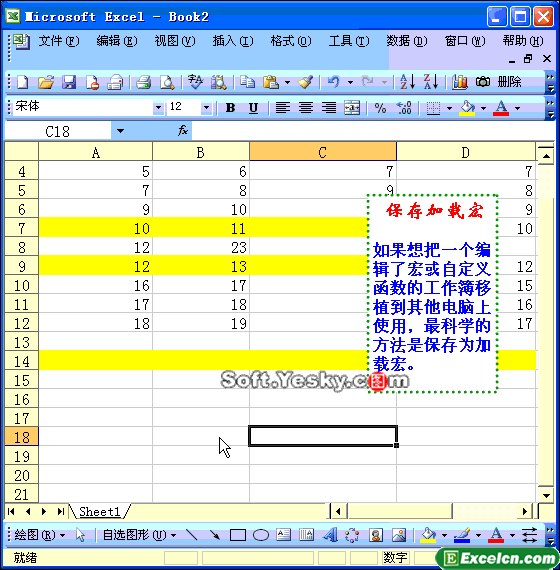560x570 pixels.
Task: Sort descending with the Z-A icon
Action: tap(431, 82)
